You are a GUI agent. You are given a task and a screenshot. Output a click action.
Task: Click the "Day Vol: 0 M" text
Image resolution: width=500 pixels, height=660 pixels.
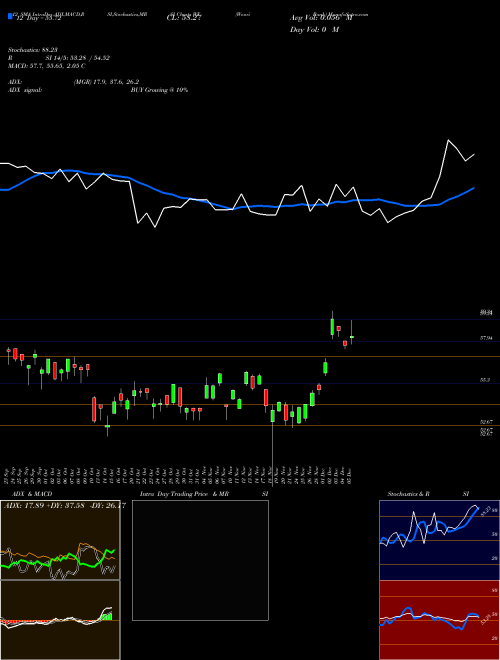[314, 30]
